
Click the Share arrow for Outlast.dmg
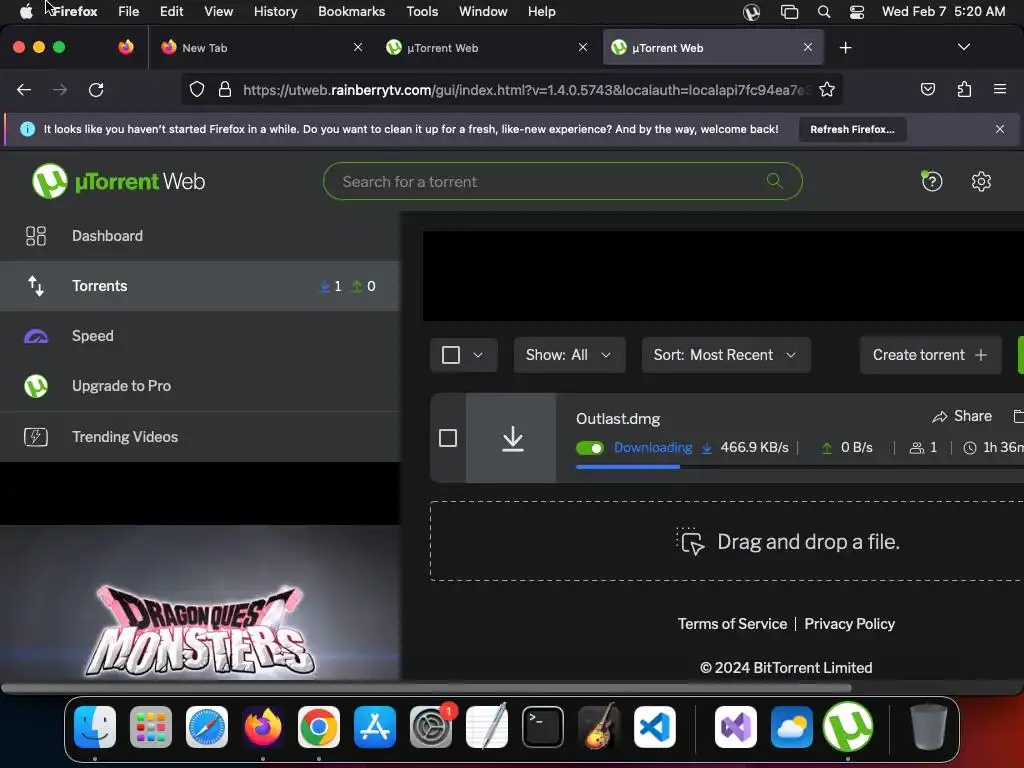[x=962, y=416]
